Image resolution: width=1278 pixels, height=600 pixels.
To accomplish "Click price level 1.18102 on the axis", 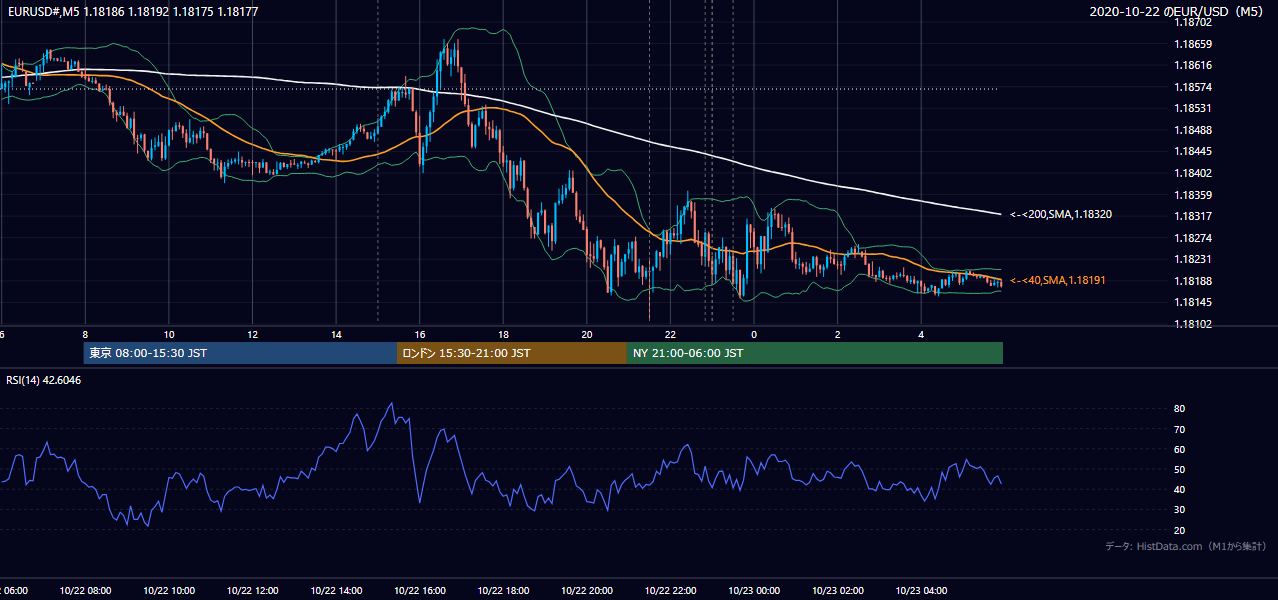I will (x=1193, y=324).
